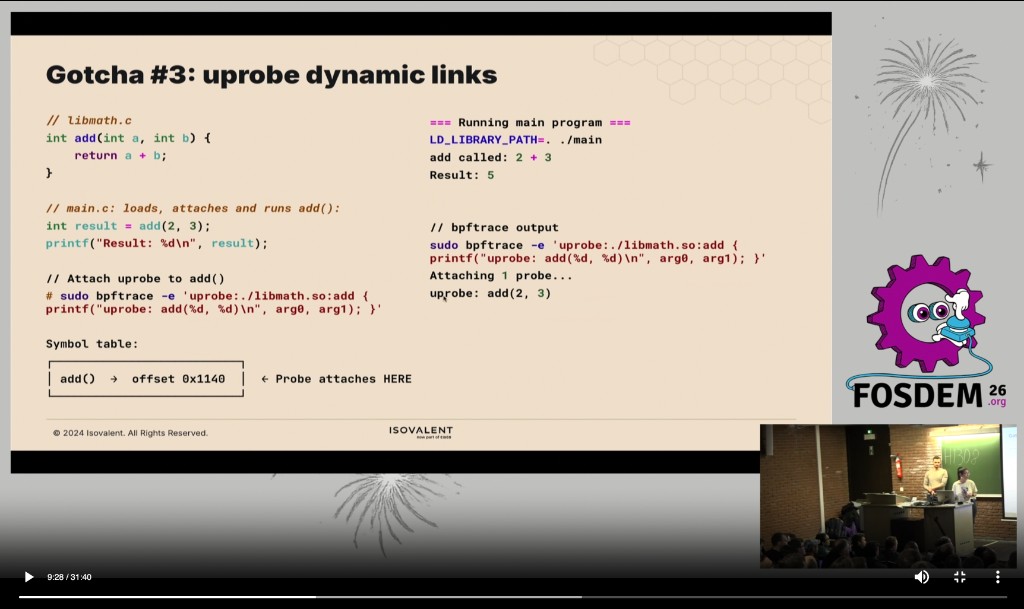Click the speaker camera inset video
This screenshot has width=1024, height=609.
click(x=888, y=496)
